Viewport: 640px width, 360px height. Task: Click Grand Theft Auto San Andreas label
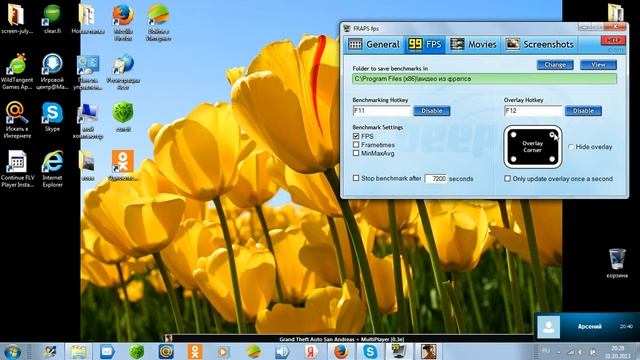coord(342,339)
